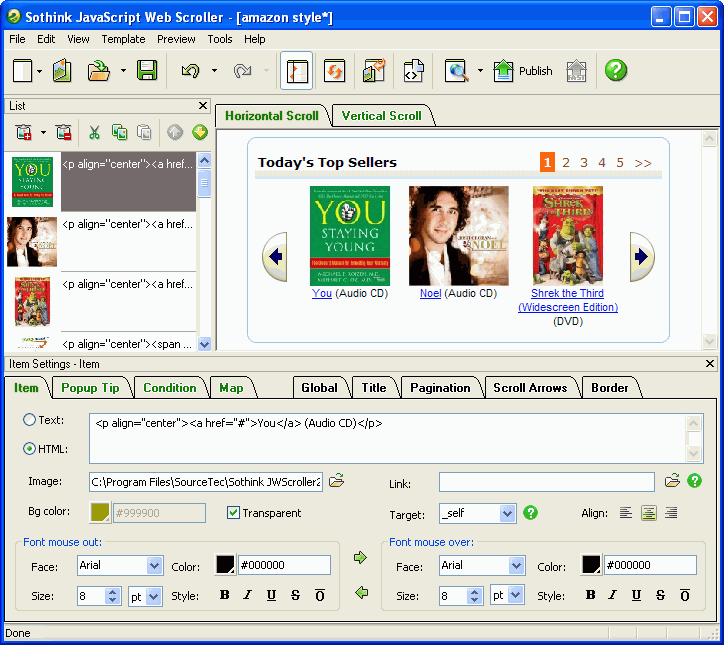Expand the Open folder dropdown arrow

click(123, 71)
